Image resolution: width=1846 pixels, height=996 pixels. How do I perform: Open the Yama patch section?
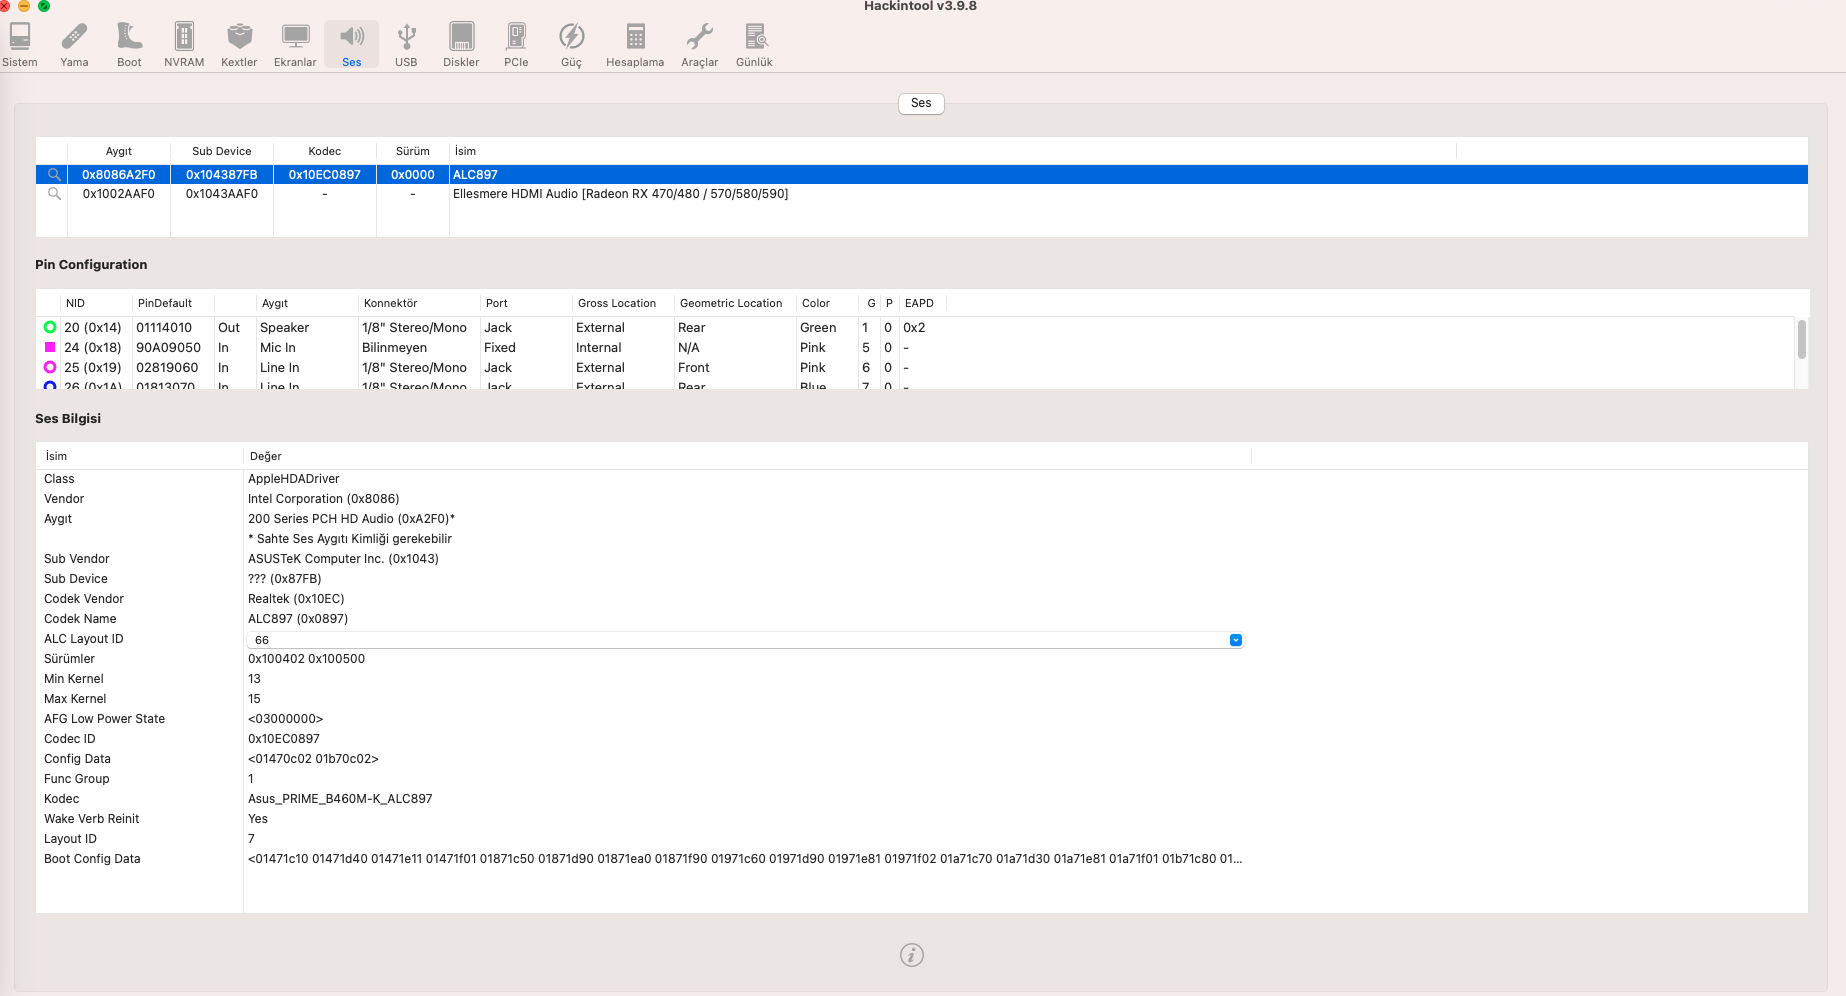(74, 45)
